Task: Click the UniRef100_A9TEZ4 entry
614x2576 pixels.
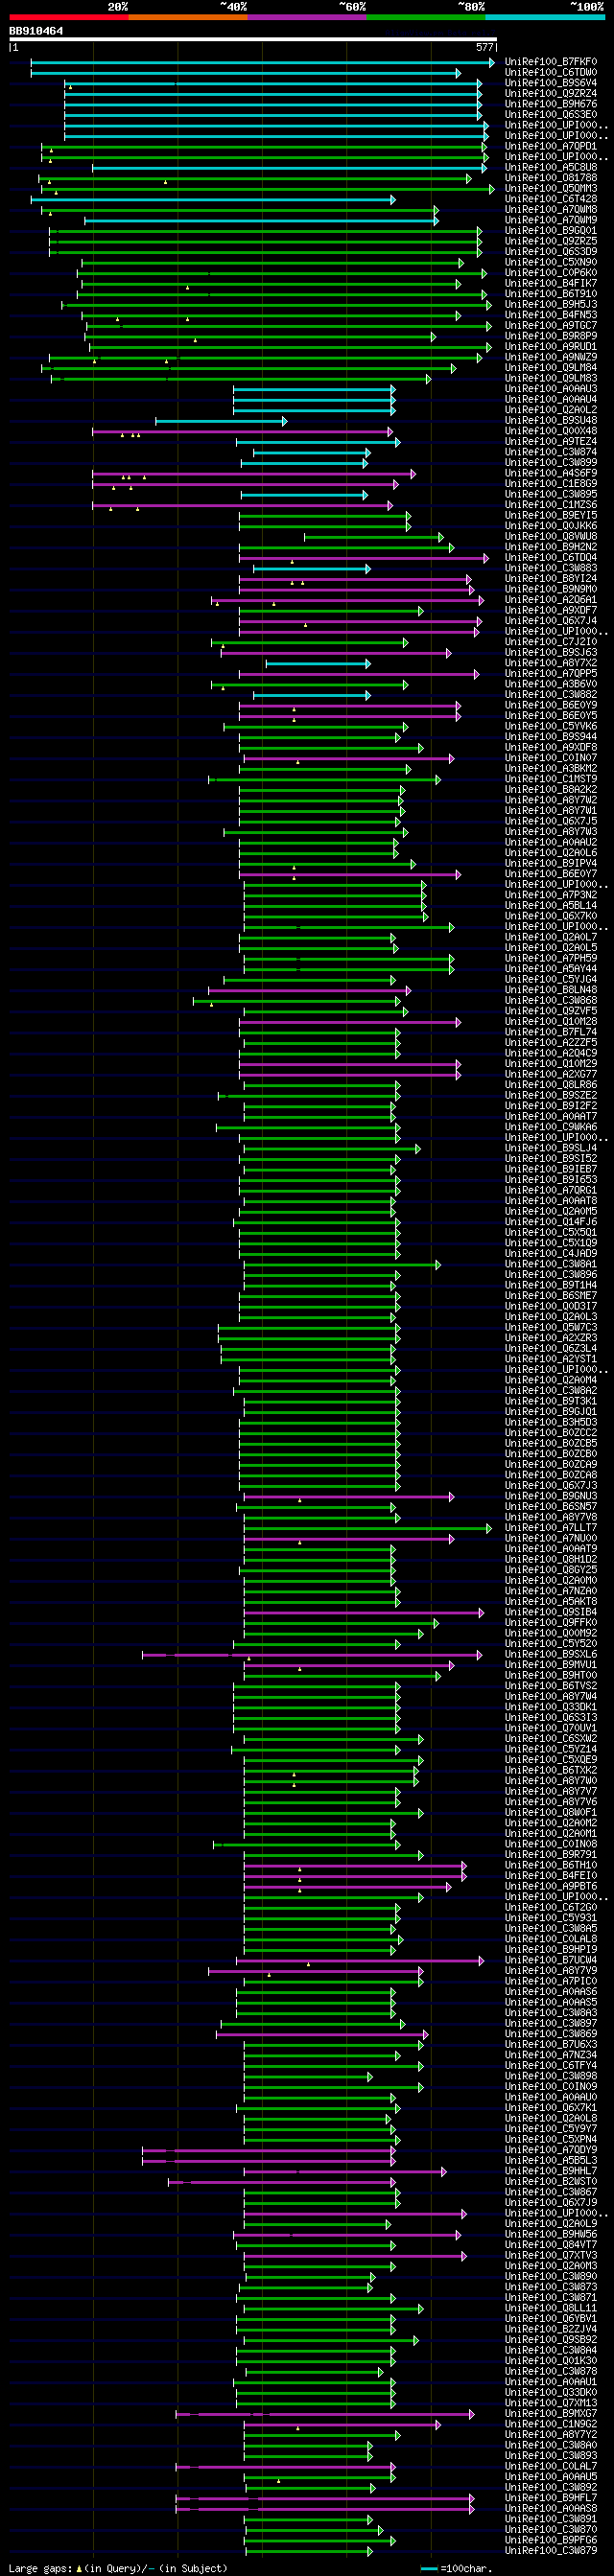Action: coord(551,442)
